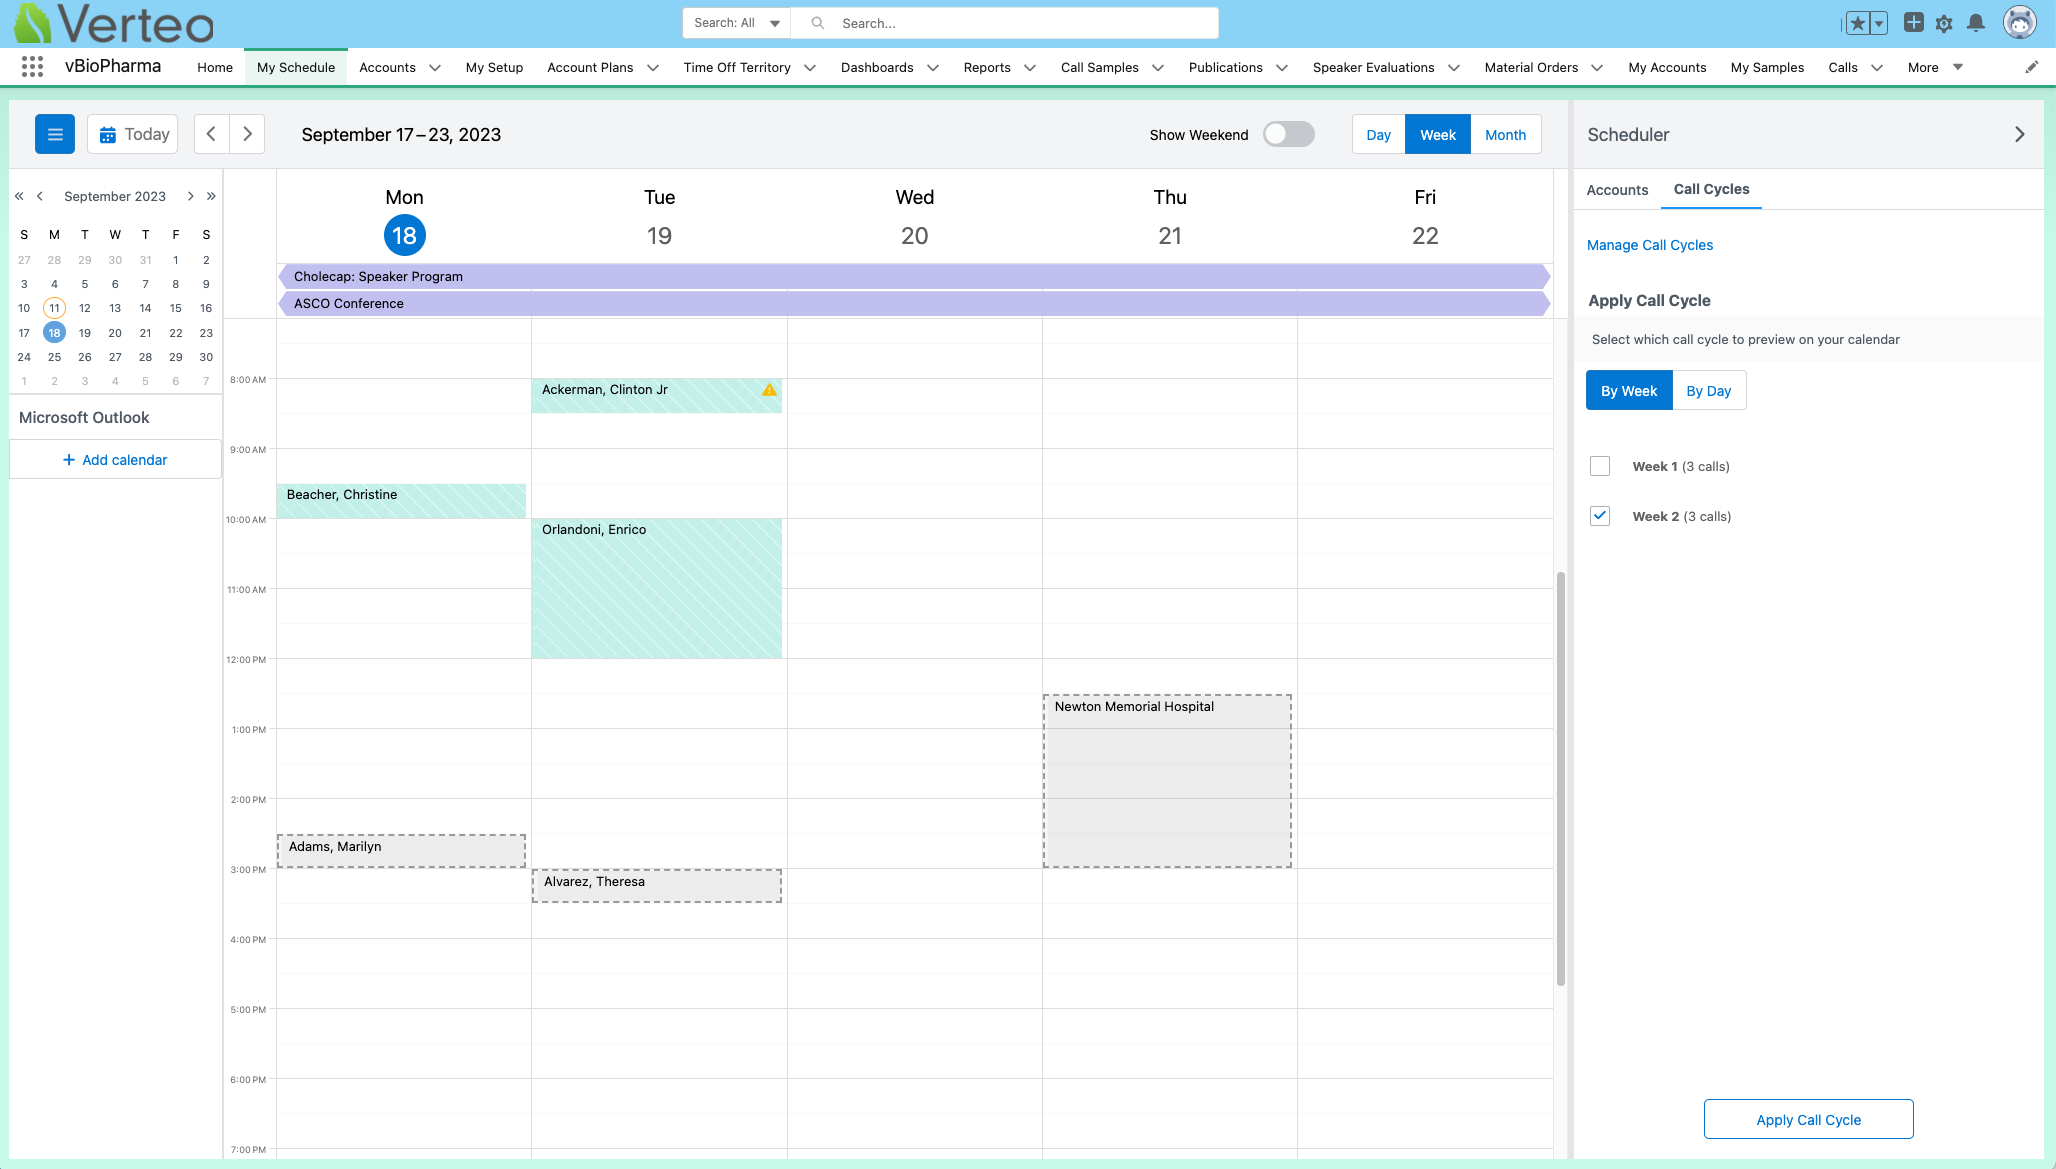Open the Manage Call Cycles link
Screen dimensions: 2056x1169
coord(1649,245)
